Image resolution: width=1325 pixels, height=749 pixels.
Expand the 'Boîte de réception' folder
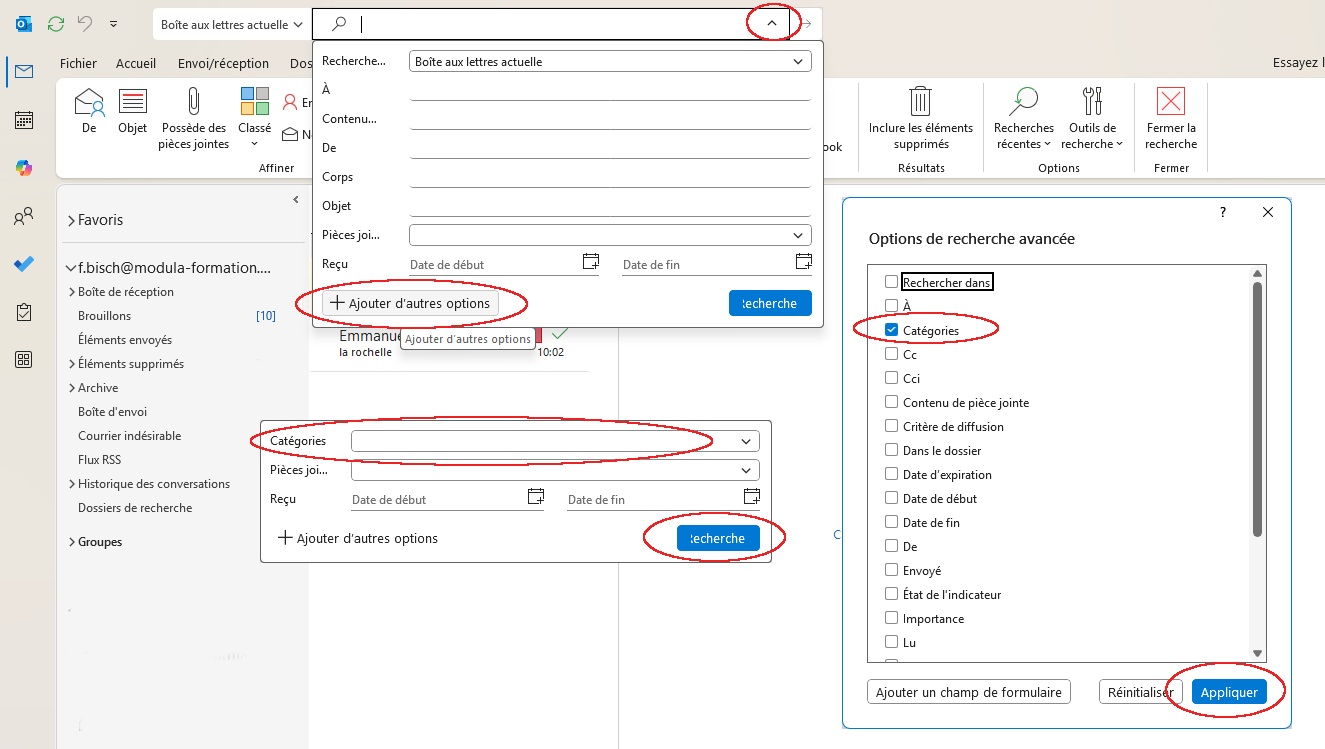[x=72, y=292]
